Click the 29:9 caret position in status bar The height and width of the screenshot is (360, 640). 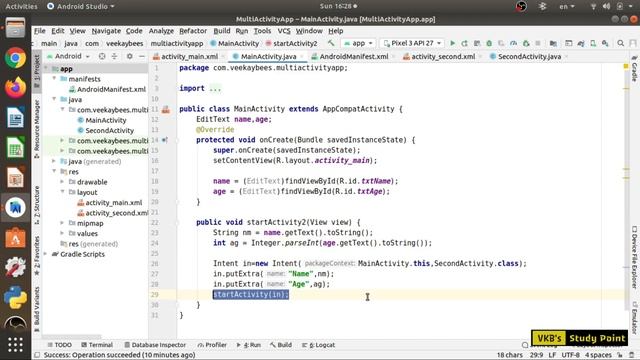pos(536,355)
